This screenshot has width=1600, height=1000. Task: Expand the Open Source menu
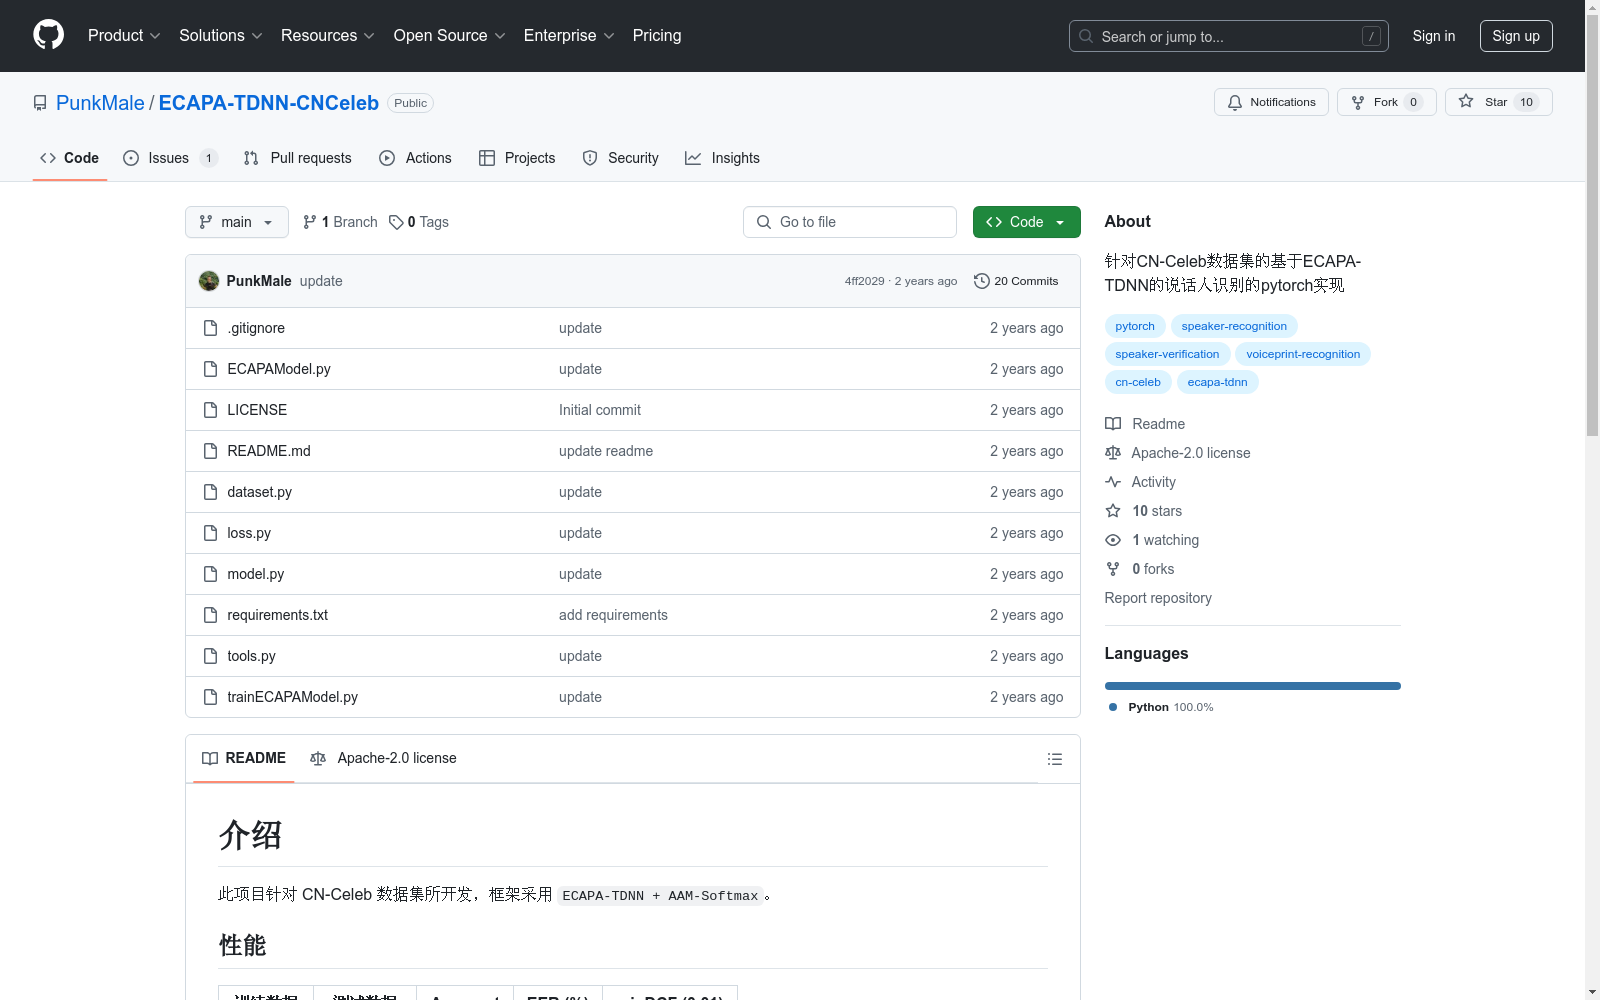tap(450, 35)
